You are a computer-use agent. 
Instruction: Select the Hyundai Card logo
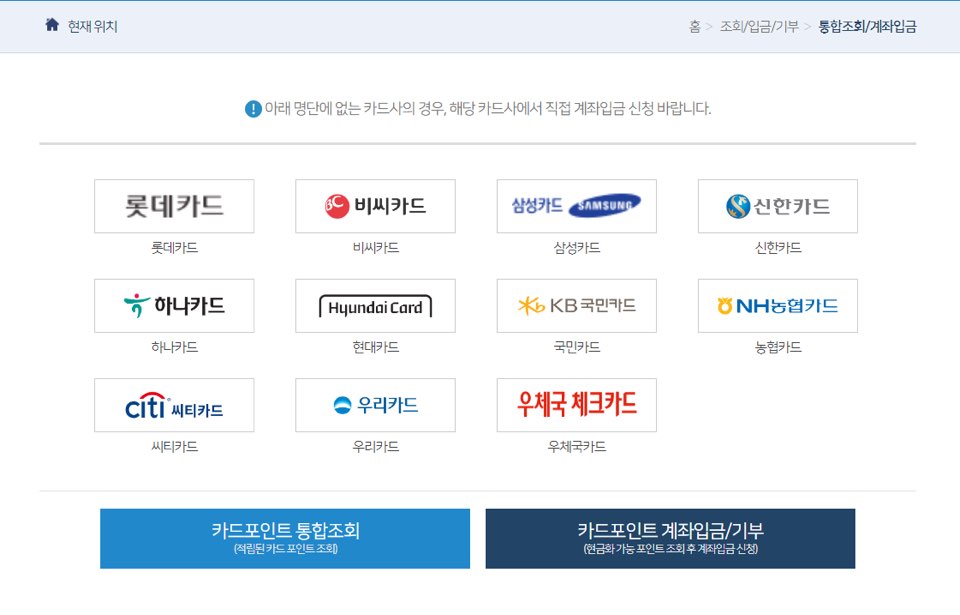click(x=374, y=306)
